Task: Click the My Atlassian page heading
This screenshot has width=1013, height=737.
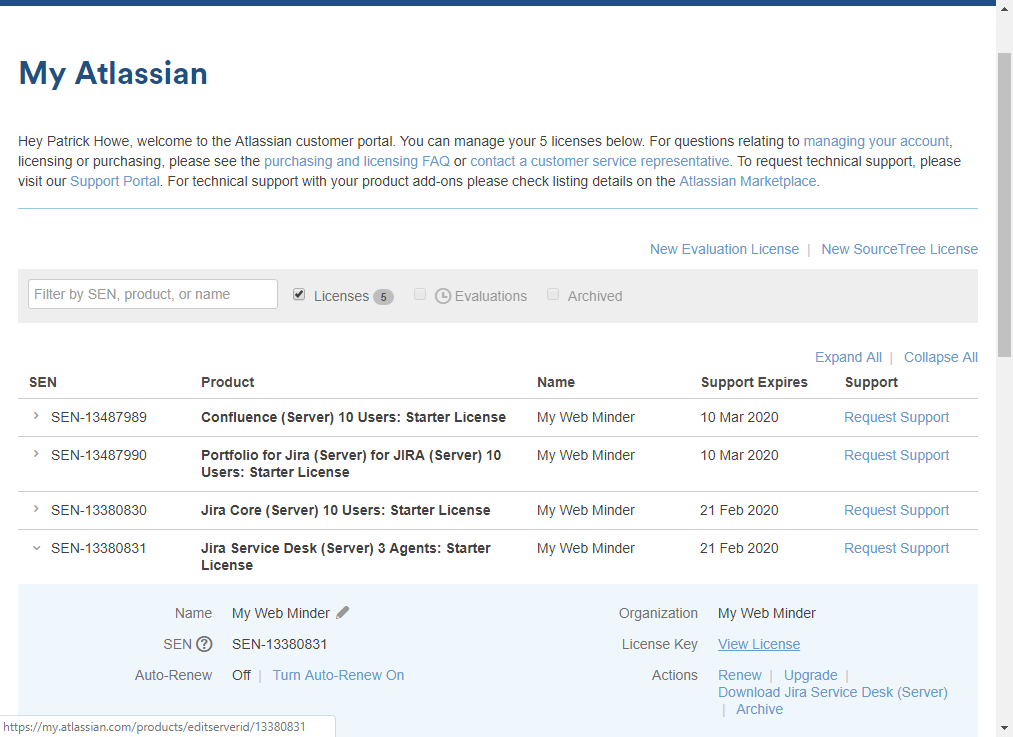Action: pyautogui.click(x=113, y=74)
